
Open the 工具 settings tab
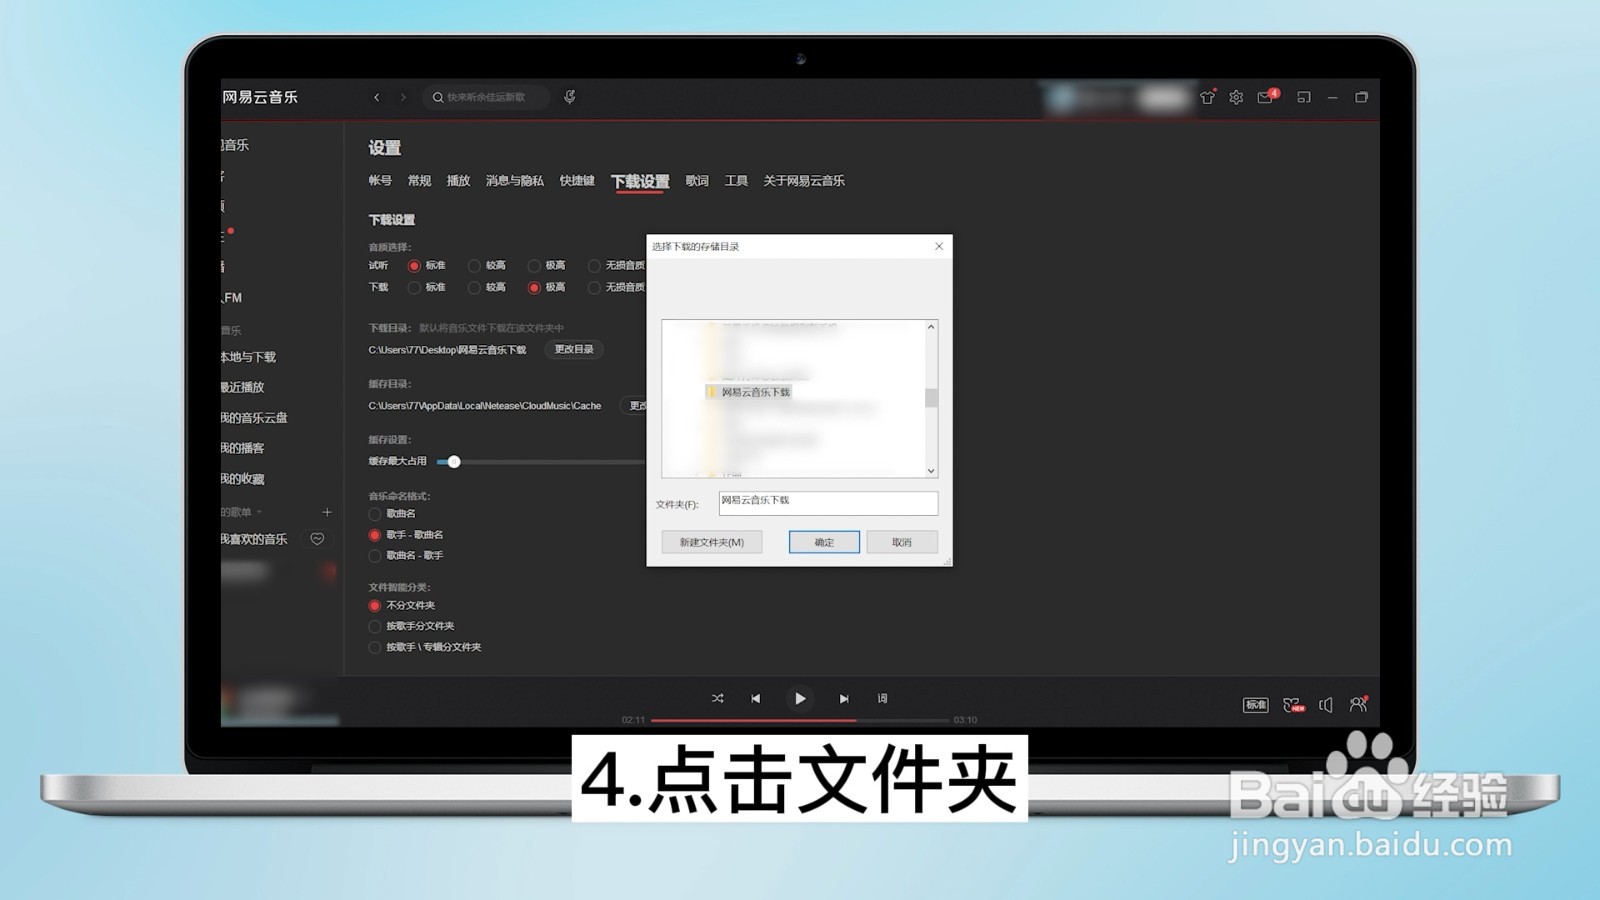(x=736, y=181)
